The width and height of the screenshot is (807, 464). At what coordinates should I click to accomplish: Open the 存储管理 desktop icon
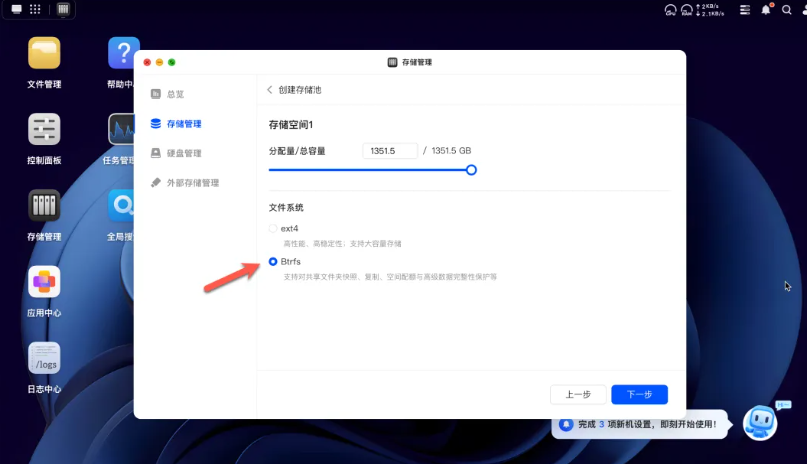(x=44, y=205)
